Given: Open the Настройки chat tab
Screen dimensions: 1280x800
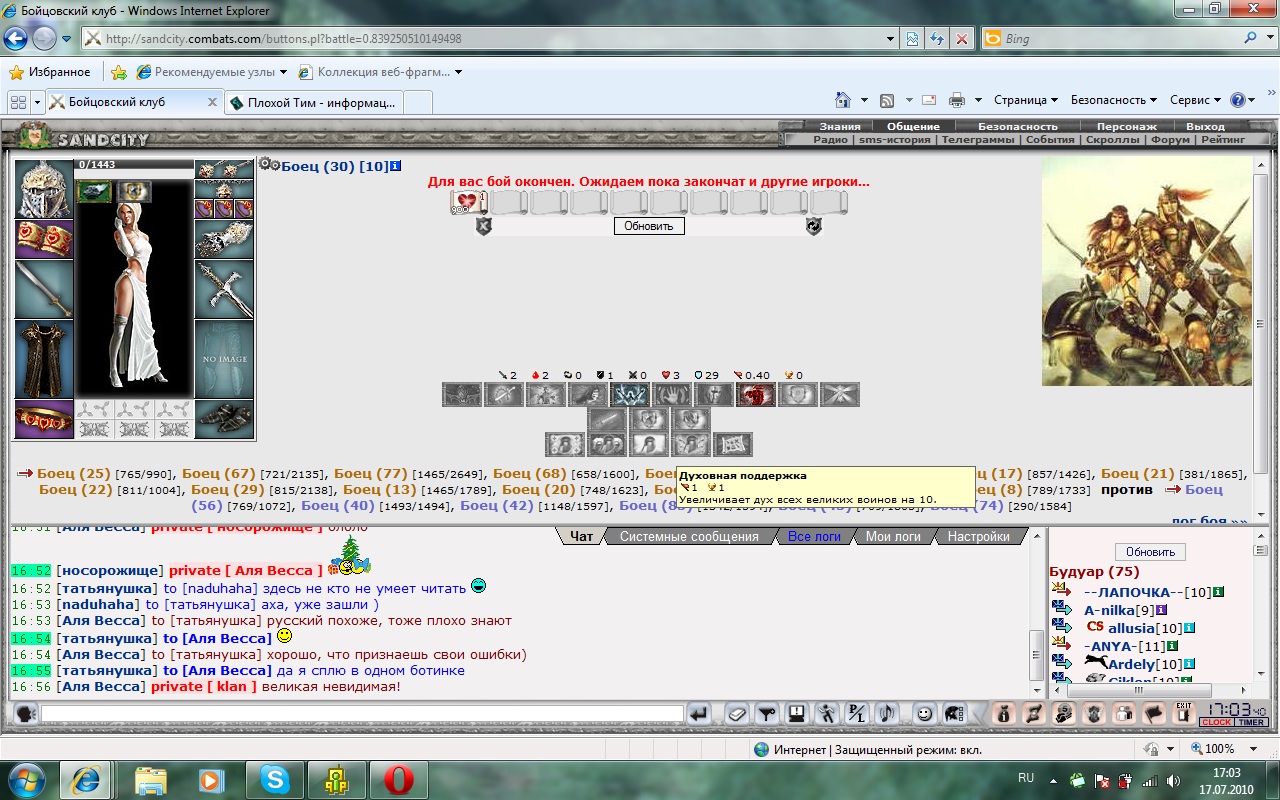Looking at the screenshot, I should pyautogui.click(x=978, y=537).
